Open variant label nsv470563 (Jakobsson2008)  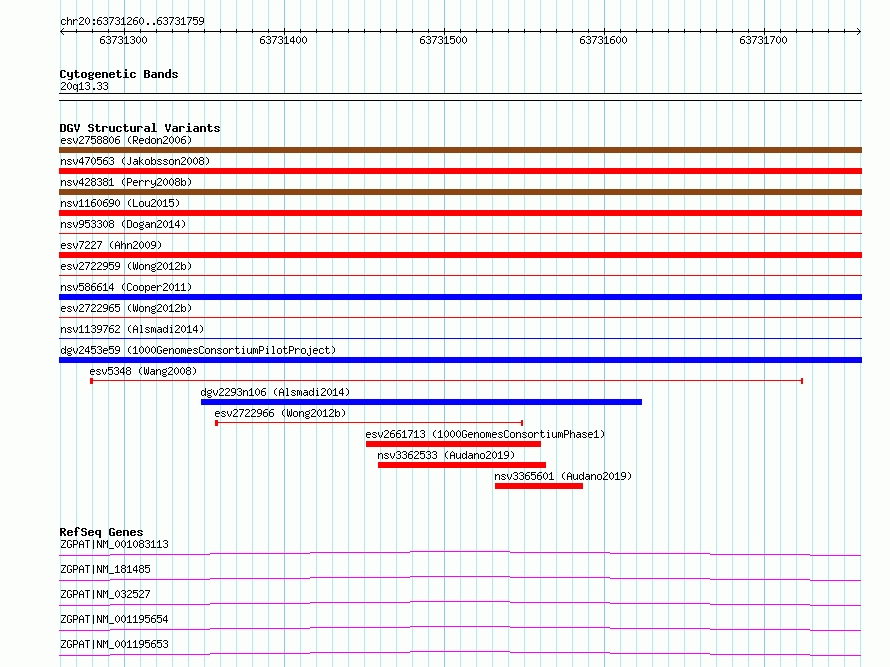135,161
